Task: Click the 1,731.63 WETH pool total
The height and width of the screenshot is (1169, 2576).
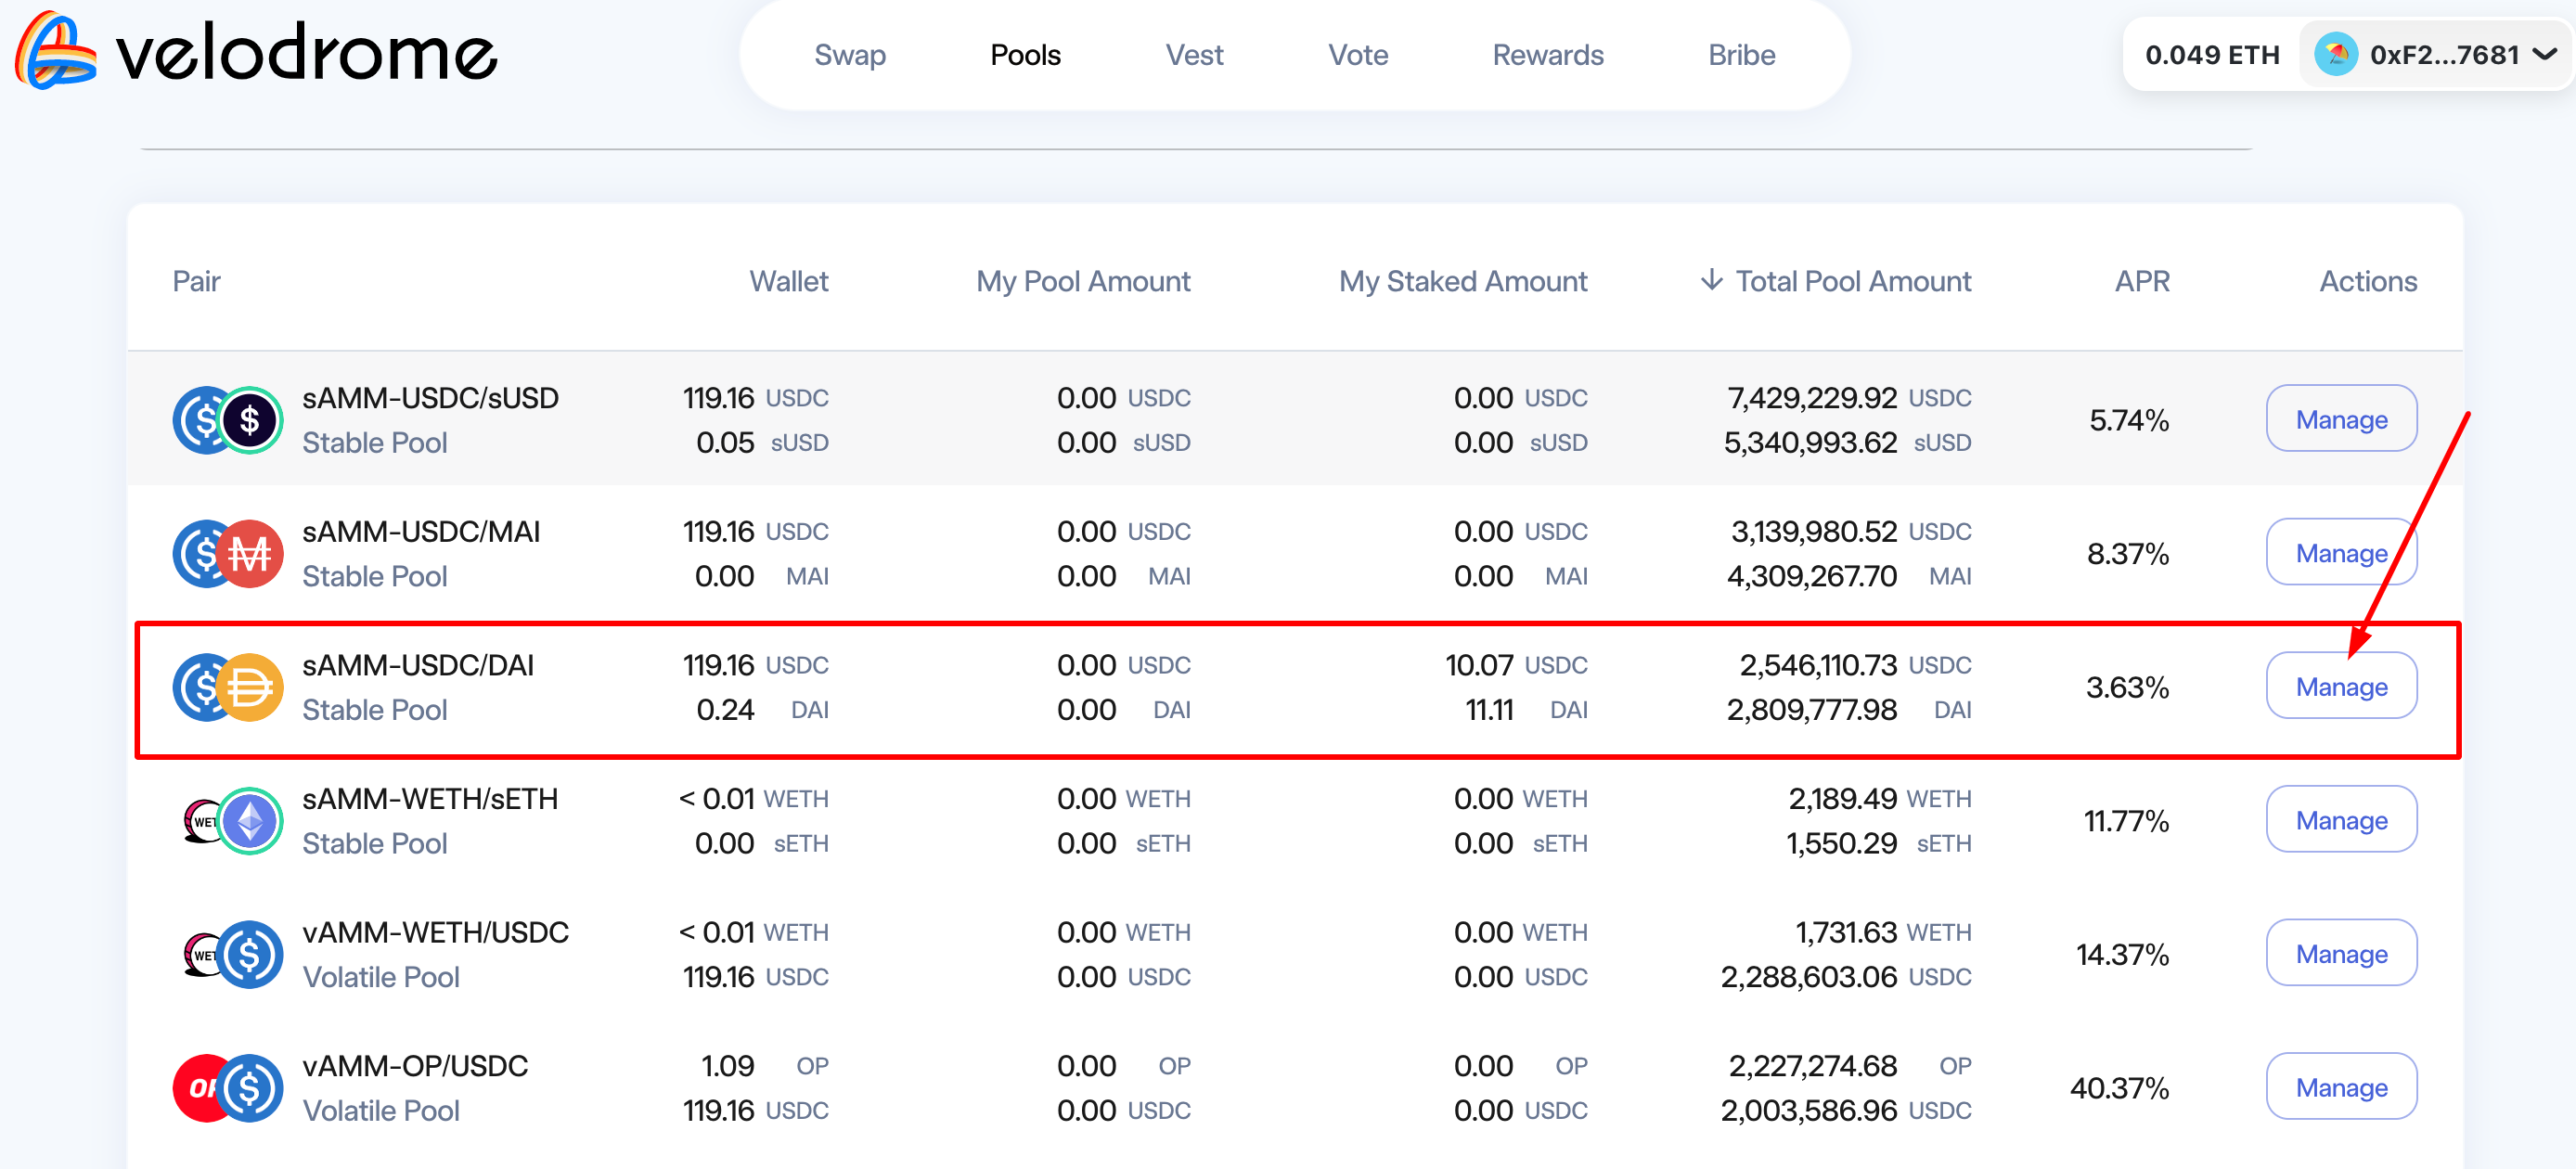Action: 1883,933
